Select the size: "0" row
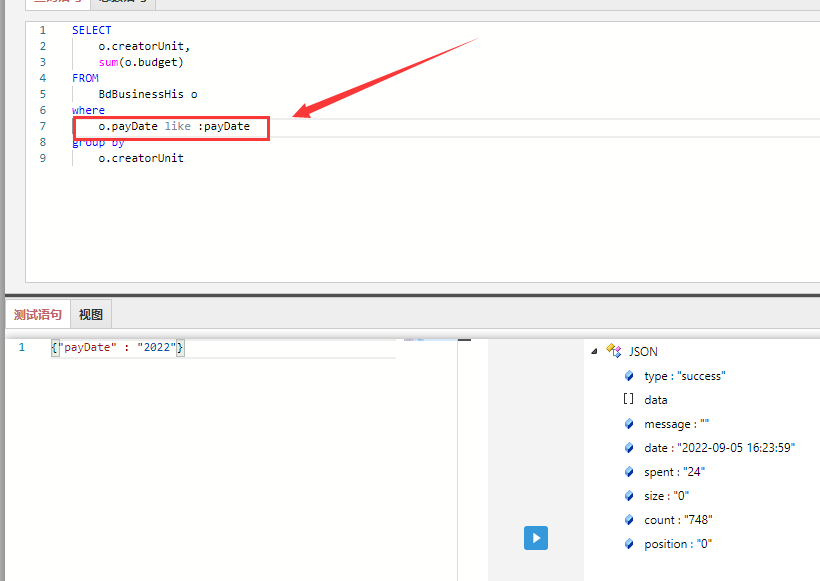This screenshot has height=581, width=820. [x=666, y=496]
